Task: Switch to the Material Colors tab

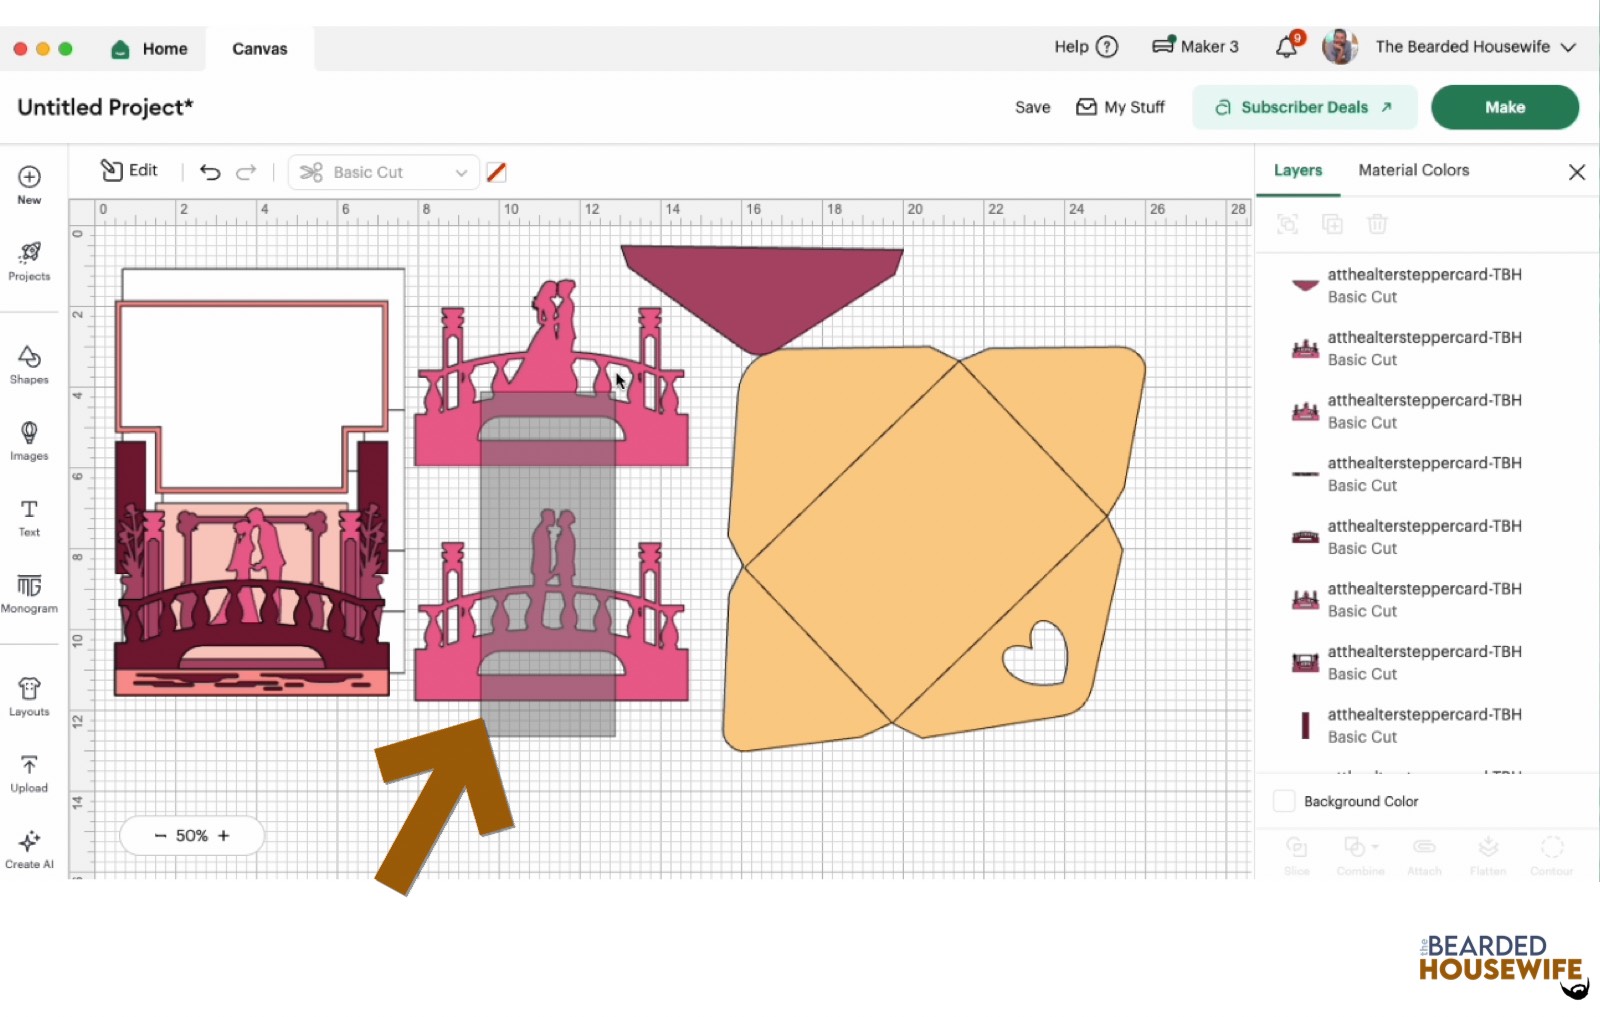Action: point(1413,170)
